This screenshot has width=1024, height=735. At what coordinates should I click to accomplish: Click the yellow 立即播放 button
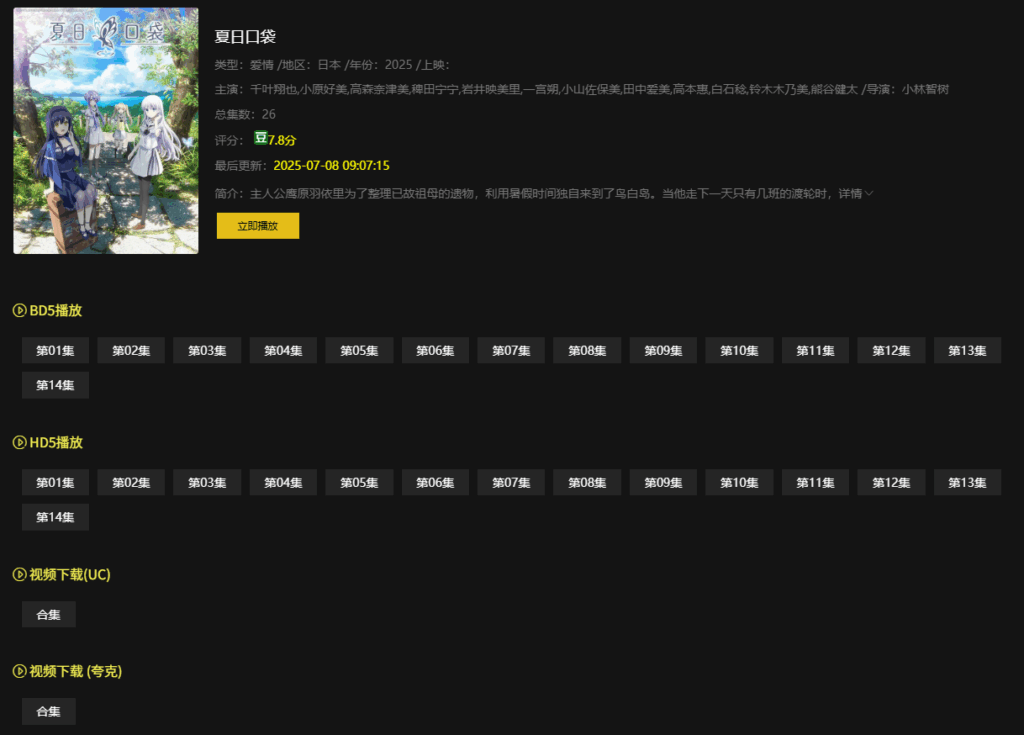point(258,226)
